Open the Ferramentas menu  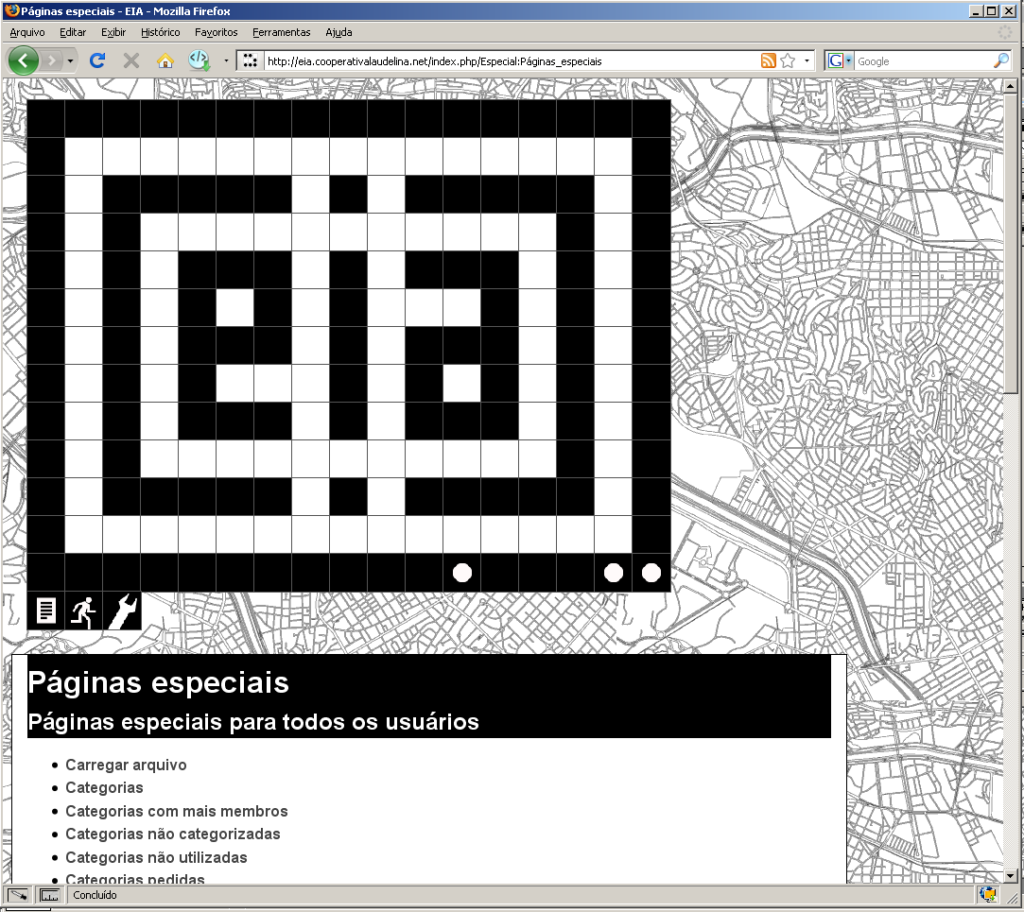coord(281,32)
